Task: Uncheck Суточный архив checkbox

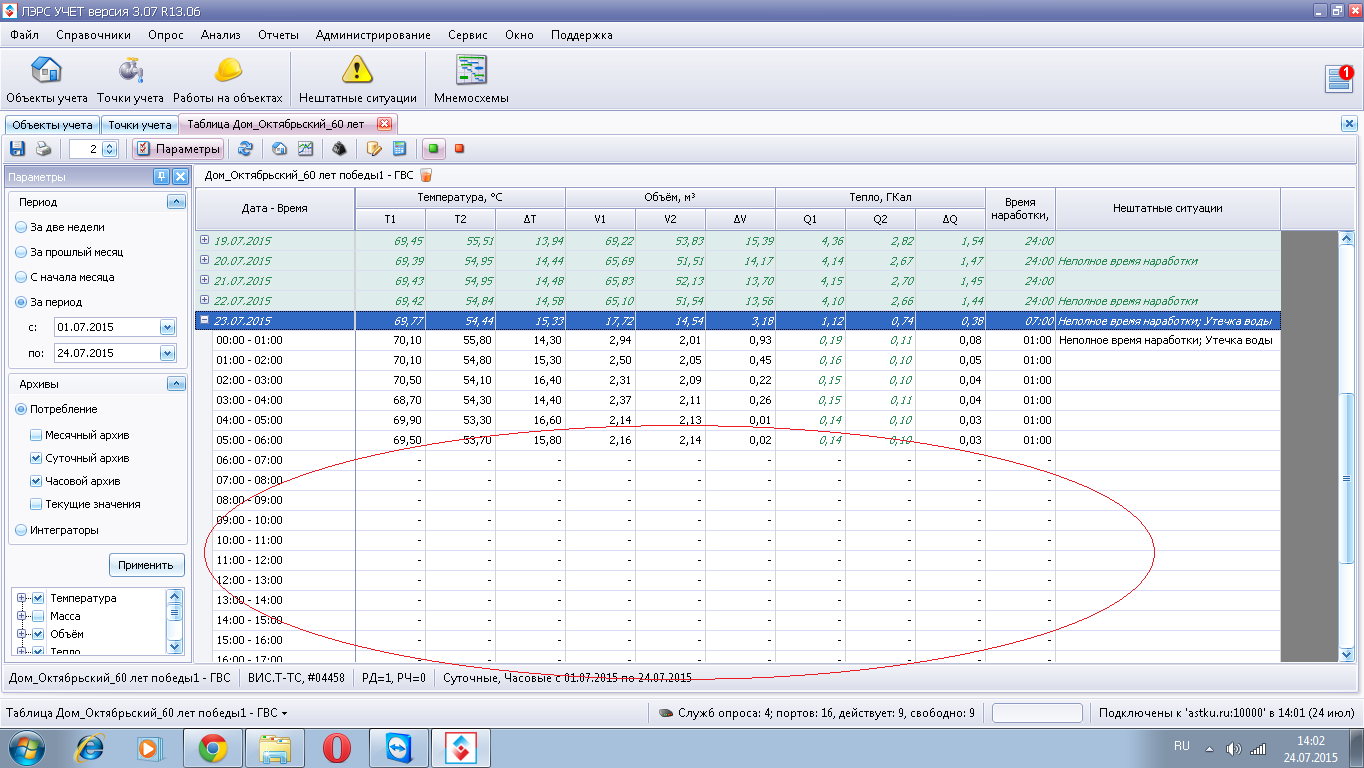Action: point(36,458)
